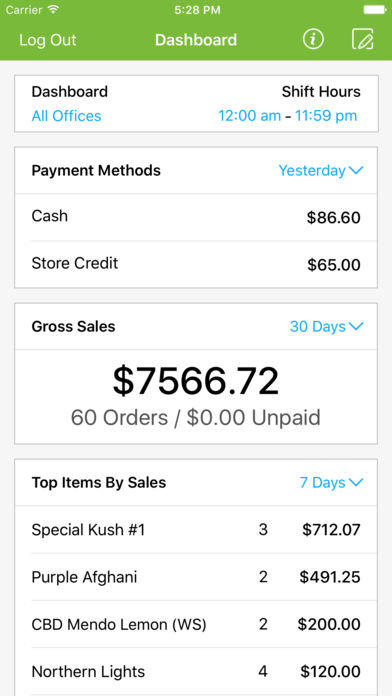Screen dimensions: 392x696
Task: Edit the 11:59 pm shift end time
Action: 326,116
